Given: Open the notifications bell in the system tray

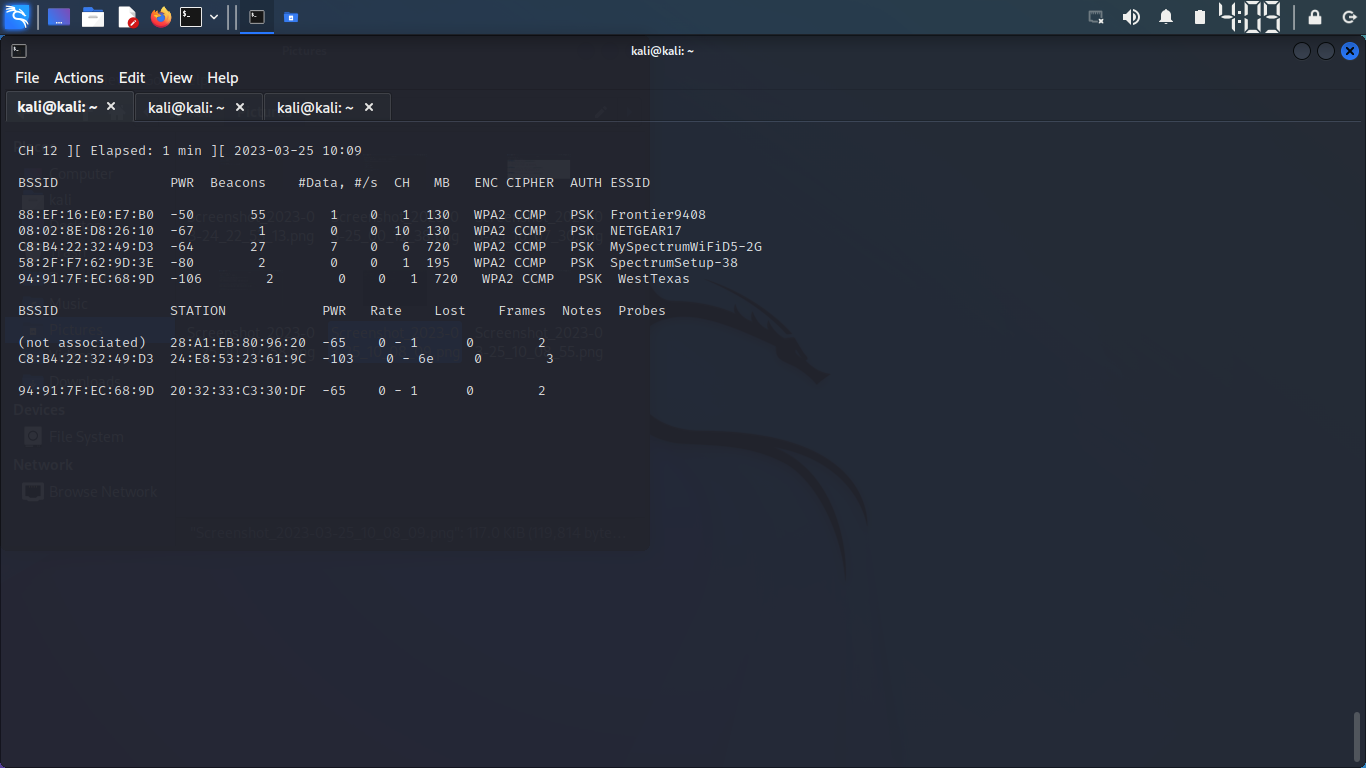Looking at the screenshot, I should point(1165,16).
